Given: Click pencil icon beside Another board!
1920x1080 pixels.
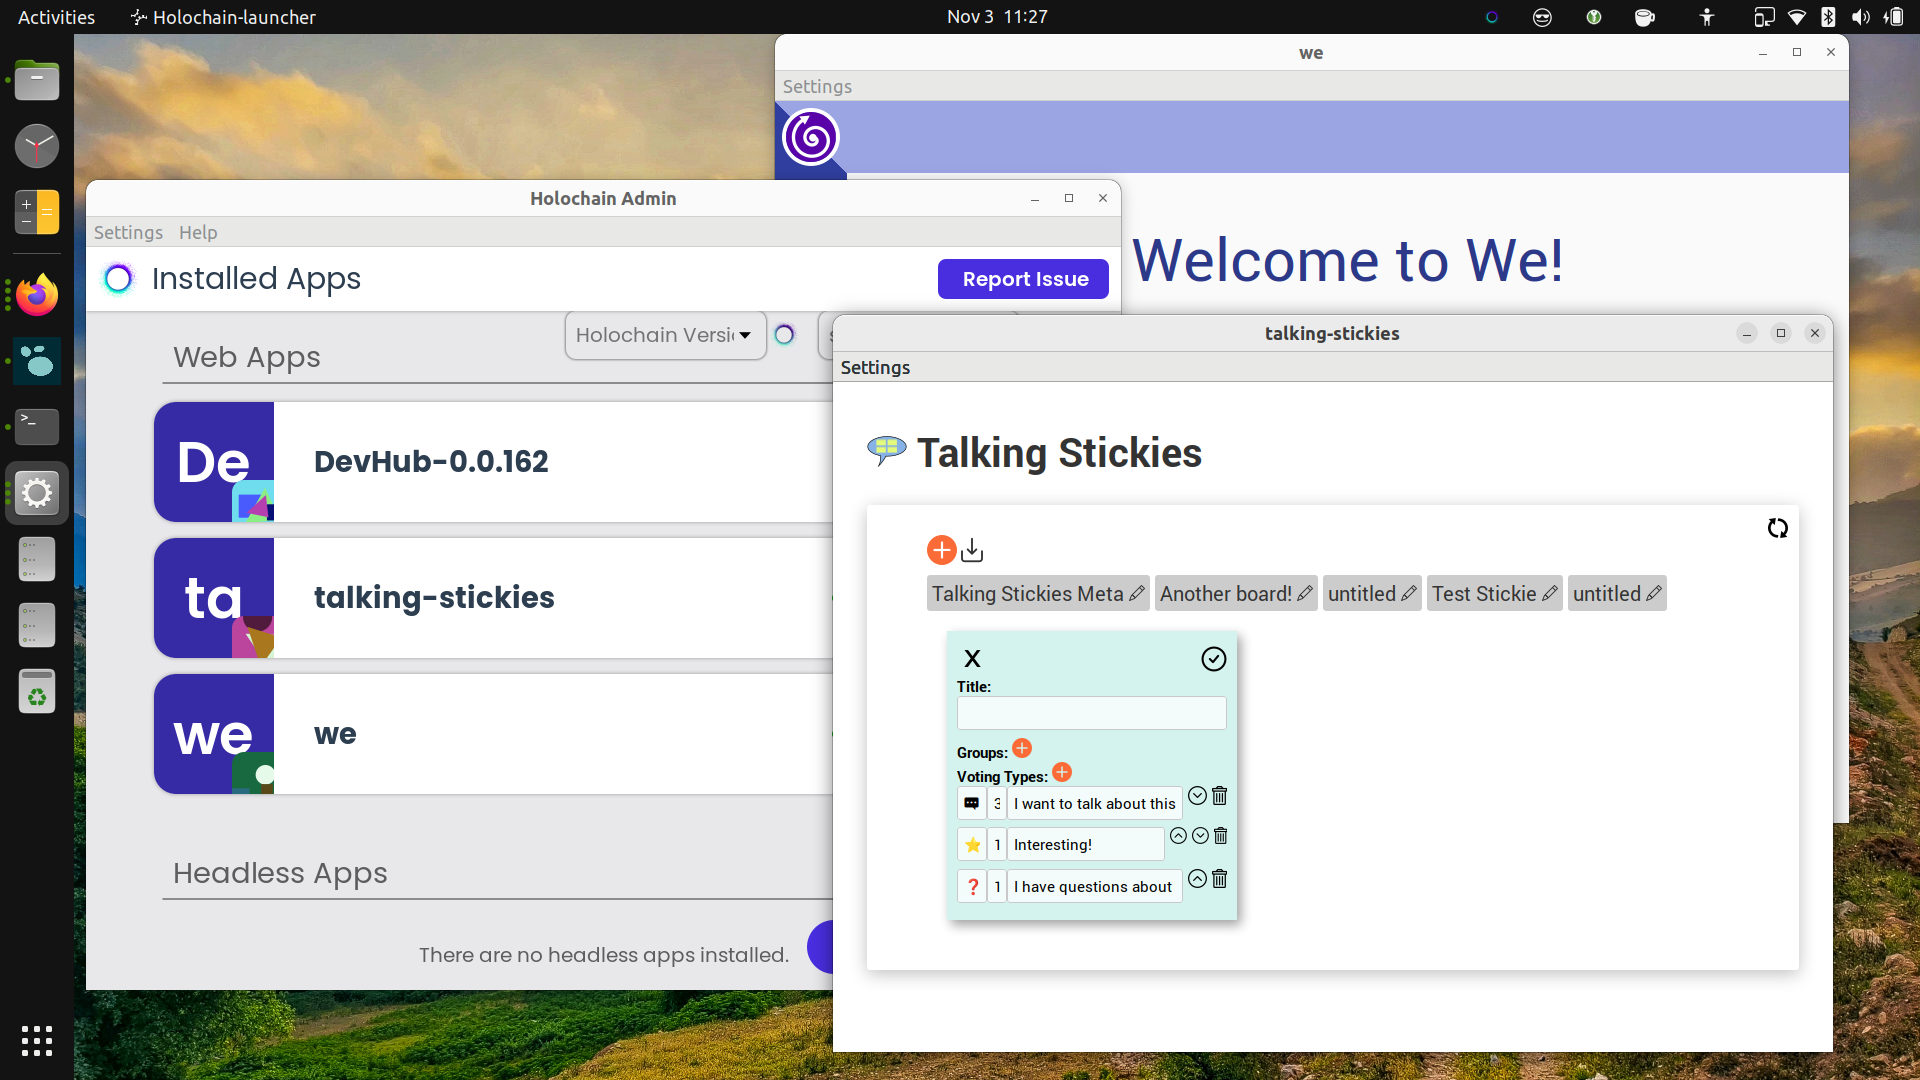Looking at the screenshot, I should point(1305,594).
